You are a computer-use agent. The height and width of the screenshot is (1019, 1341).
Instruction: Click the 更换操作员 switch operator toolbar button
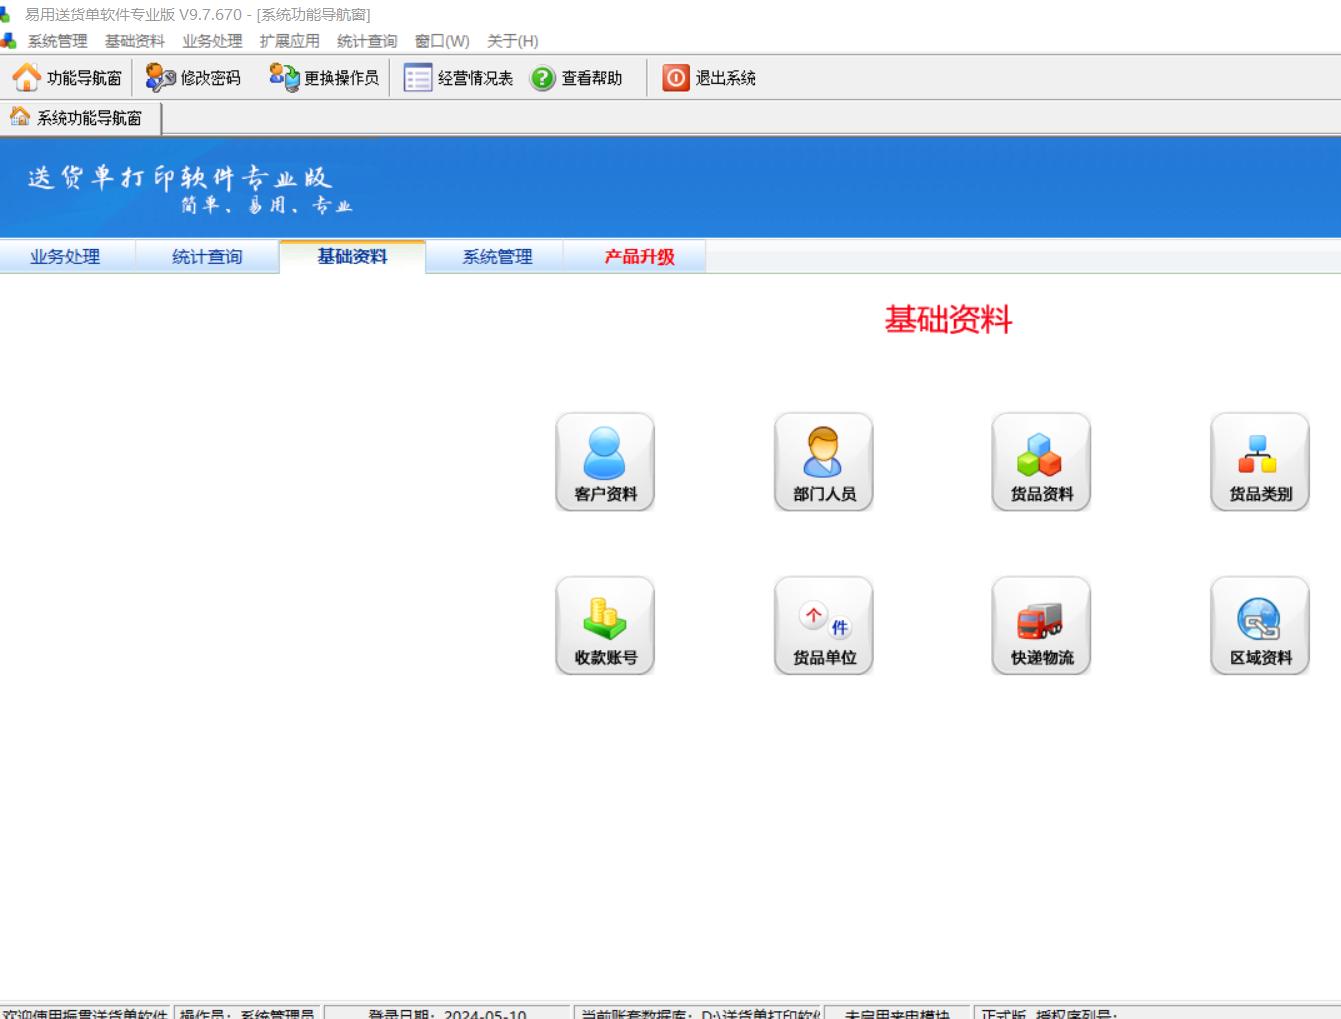click(x=324, y=78)
